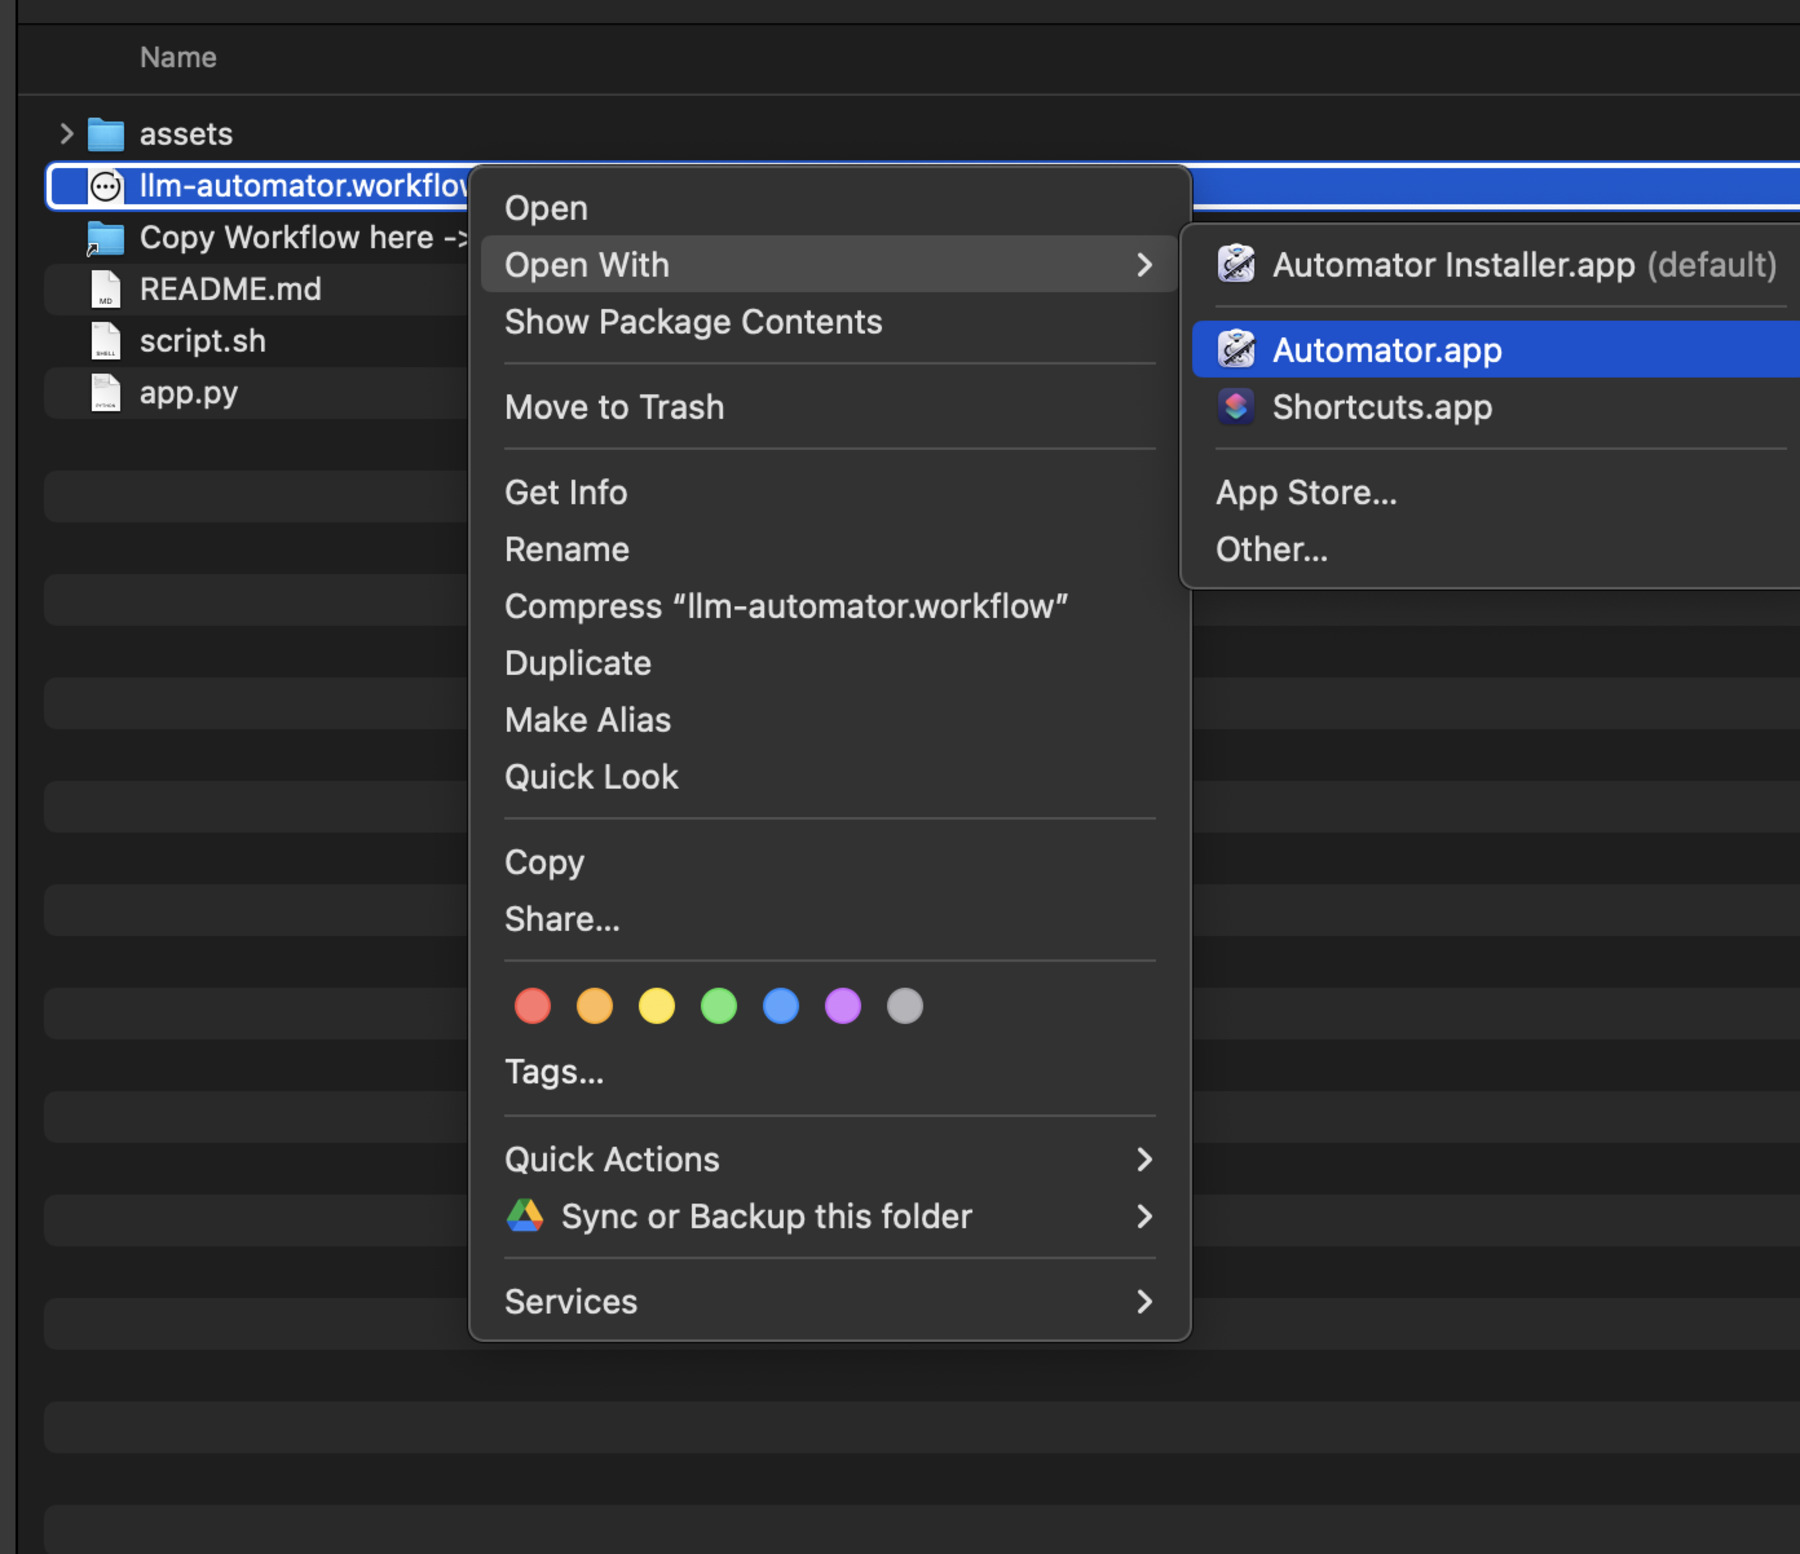Choose Rename from the context menu
The image size is (1800, 1554).
click(829, 549)
